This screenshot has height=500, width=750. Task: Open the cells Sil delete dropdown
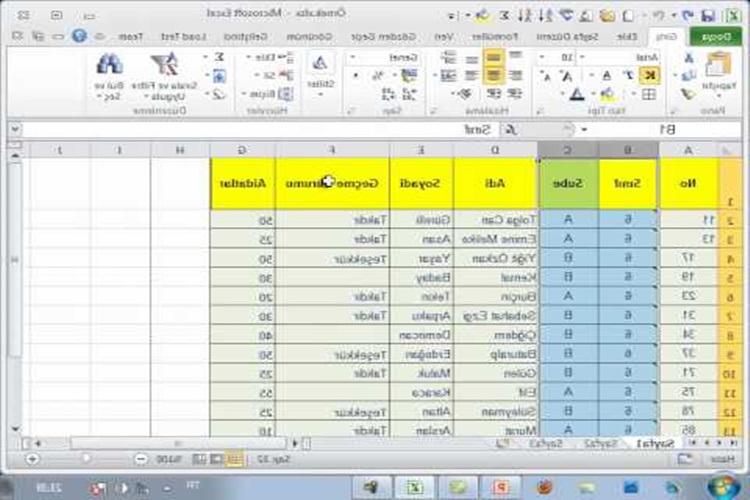pos(274,76)
